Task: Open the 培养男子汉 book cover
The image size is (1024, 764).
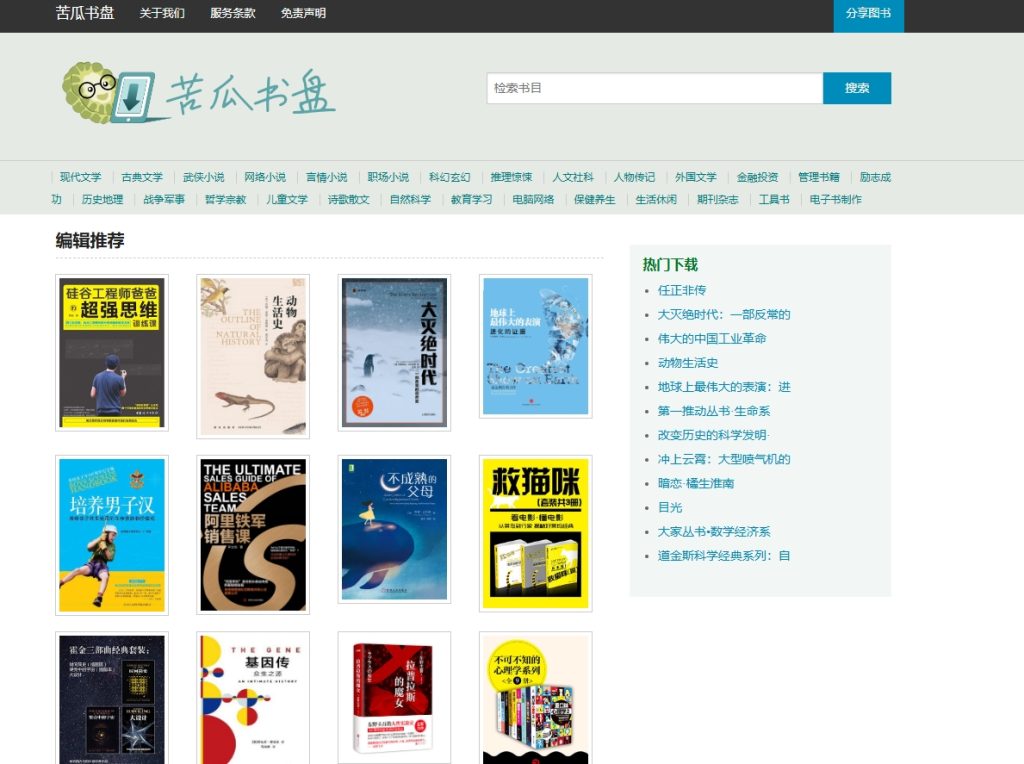Action: coord(112,534)
